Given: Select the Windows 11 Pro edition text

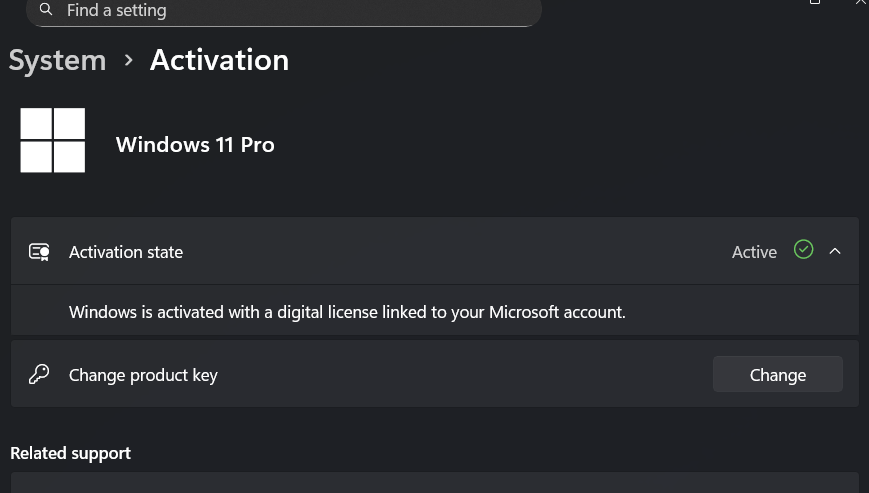Looking at the screenshot, I should [x=195, y=145].
